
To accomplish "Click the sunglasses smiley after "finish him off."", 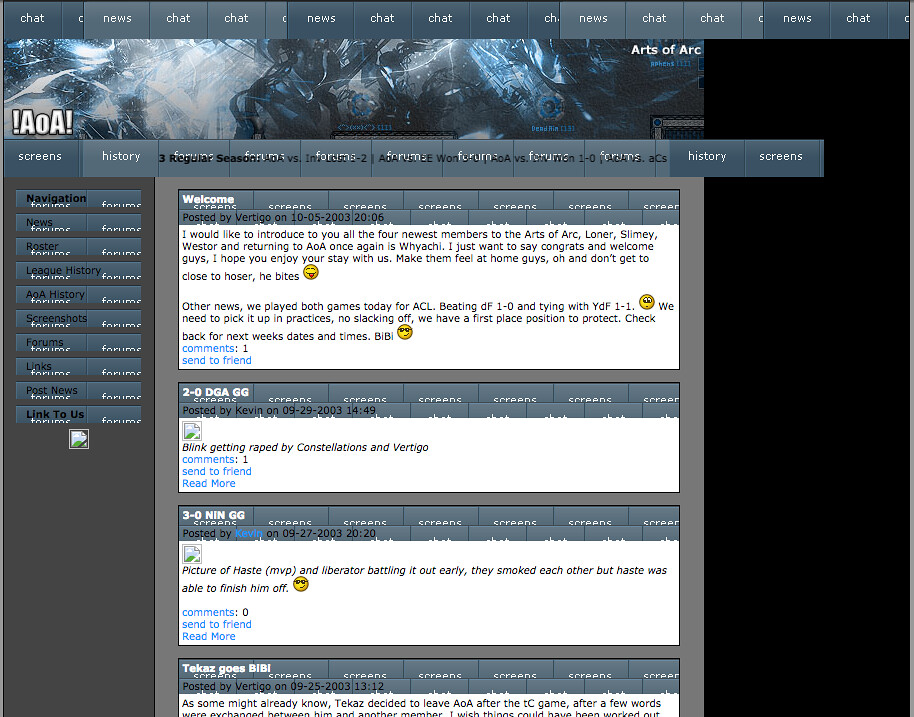I will coord(301,584).
